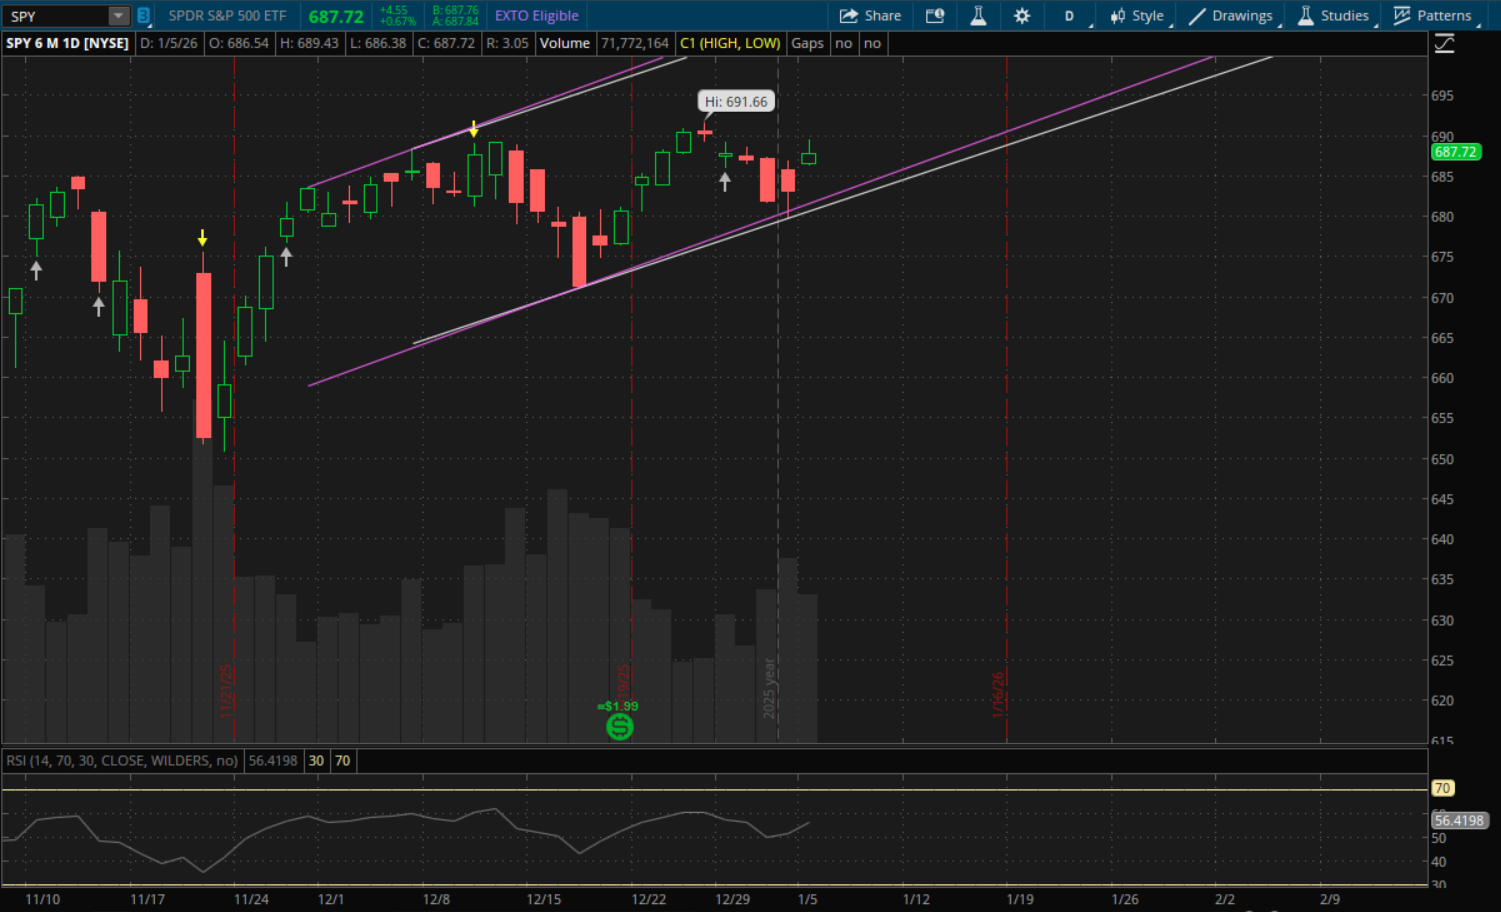Click the white up arrow below 12/29 candle

tap(725, 182)
